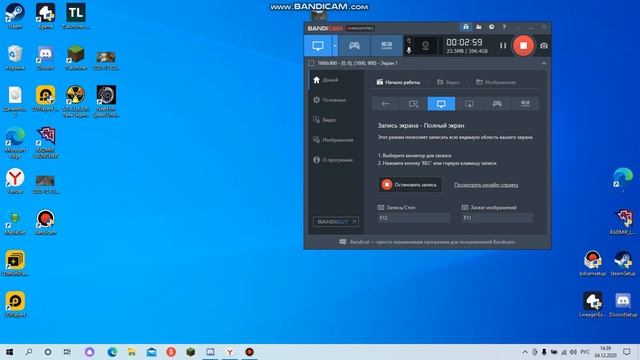Toggle the microphone icon in Bandicam toolbar
Viewport: 640px width, 360px height.
[409, 50]
